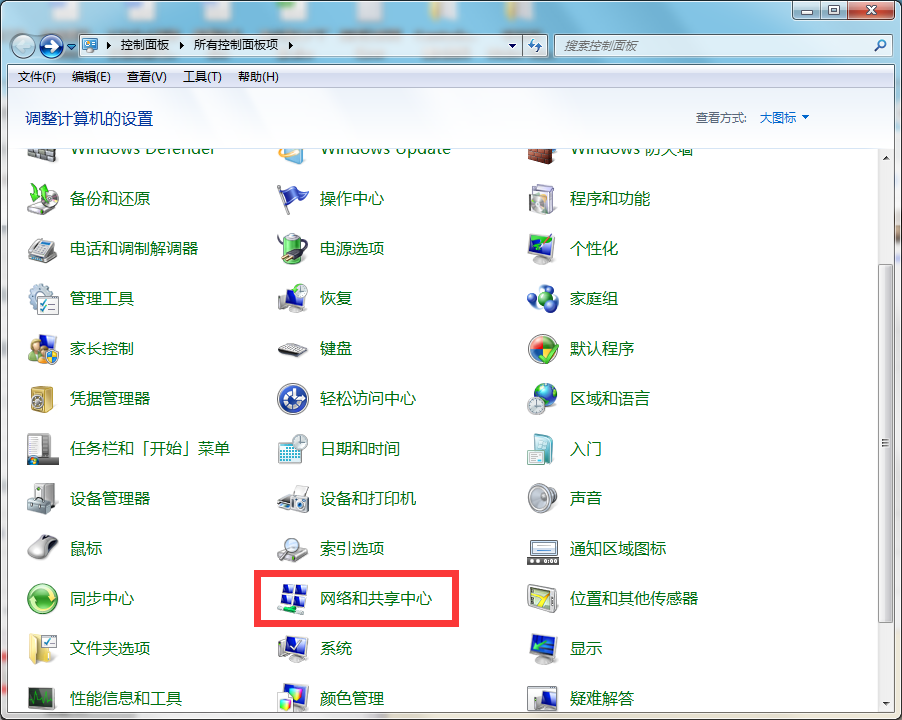Click the 凭据管理器 safe icon

41,399
